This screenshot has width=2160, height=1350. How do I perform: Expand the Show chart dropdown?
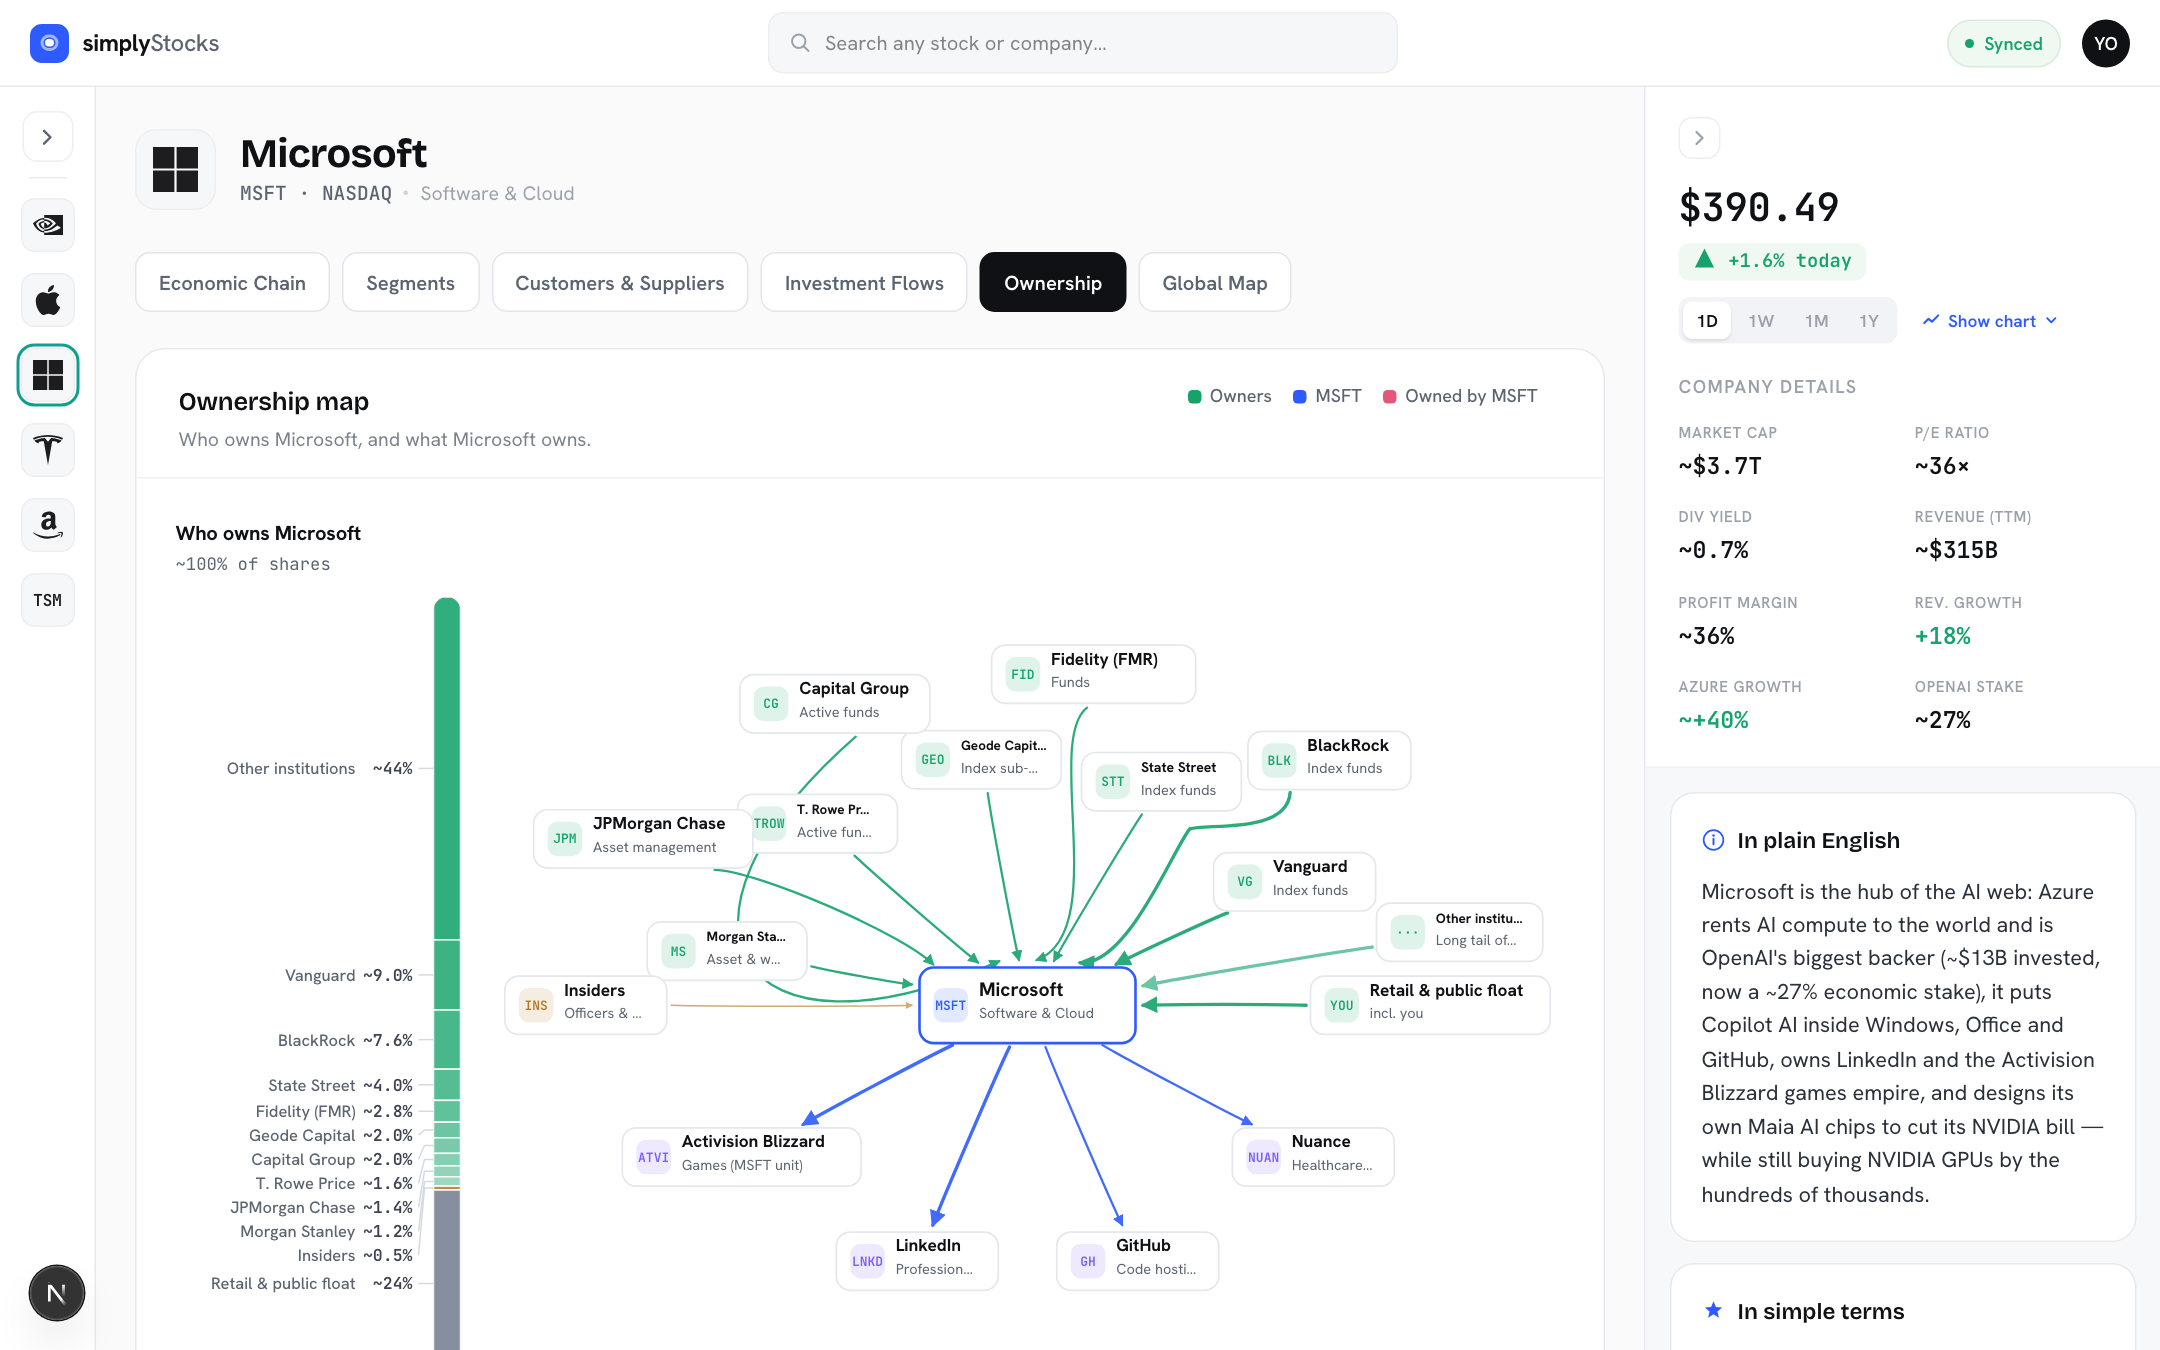pos(1990,321)
